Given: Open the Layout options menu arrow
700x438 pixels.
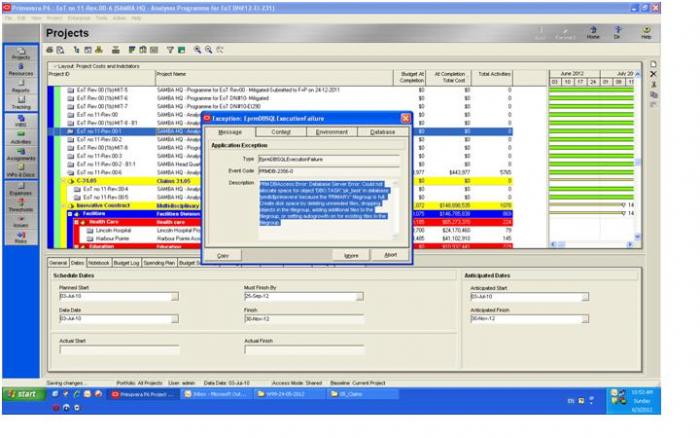Looking at the screenshot, I should click(x=55, y=66).
